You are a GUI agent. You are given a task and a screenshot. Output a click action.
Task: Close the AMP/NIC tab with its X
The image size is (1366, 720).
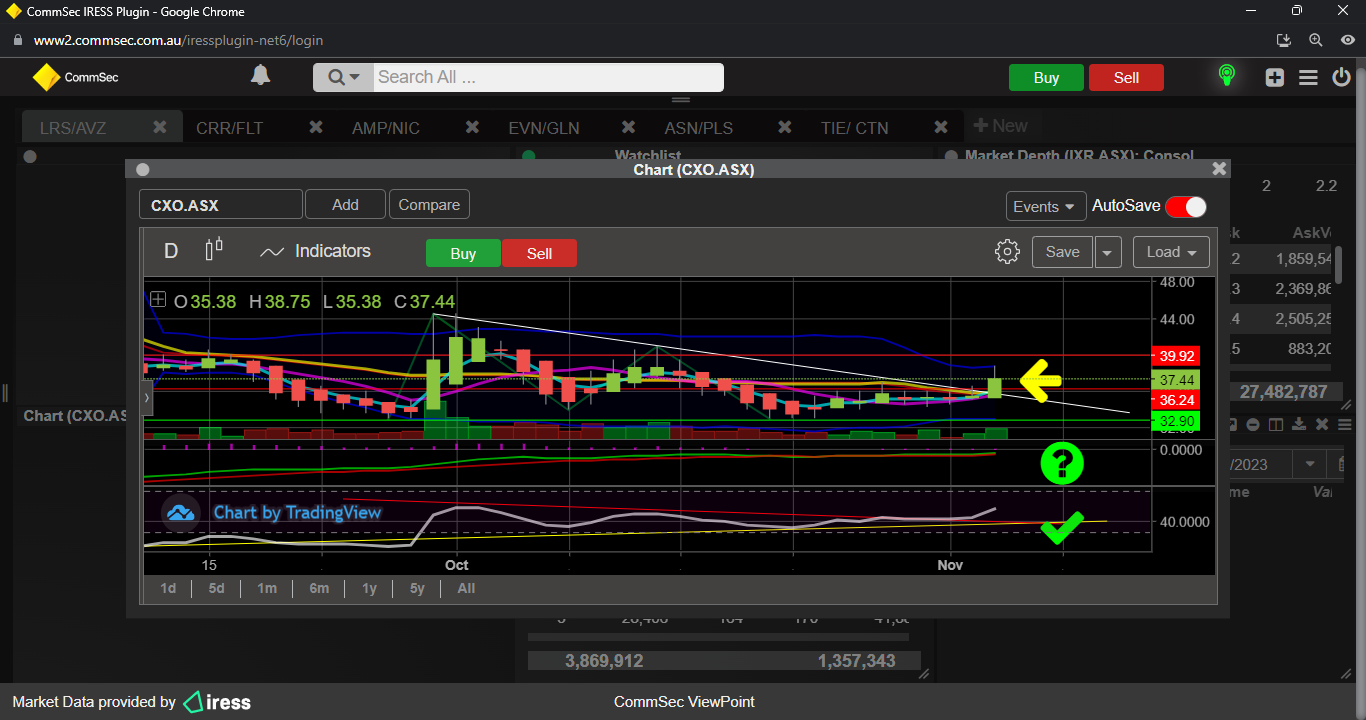tap(472, 127)
